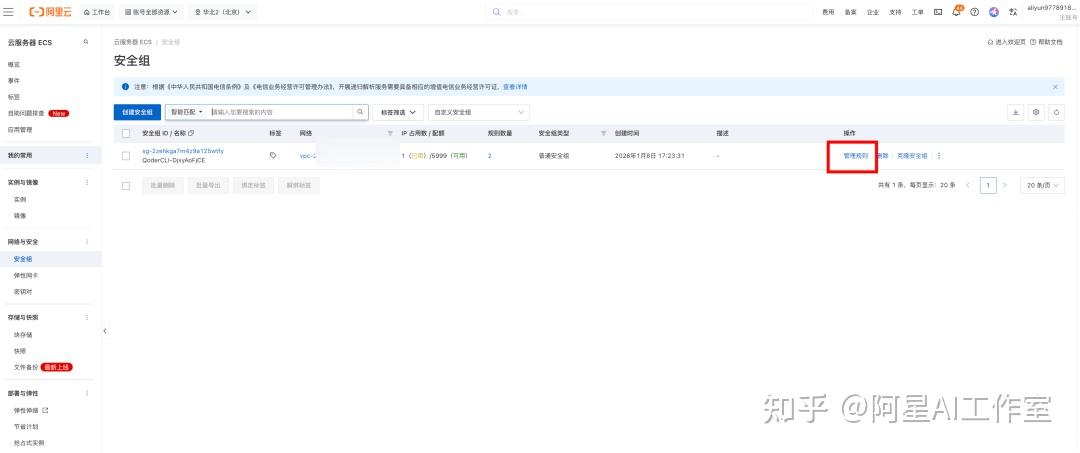This screenshot has width=1080, height=453.
Task: Open the 备案 top menu
Action: pyautogui.click(x=851, y=12)
